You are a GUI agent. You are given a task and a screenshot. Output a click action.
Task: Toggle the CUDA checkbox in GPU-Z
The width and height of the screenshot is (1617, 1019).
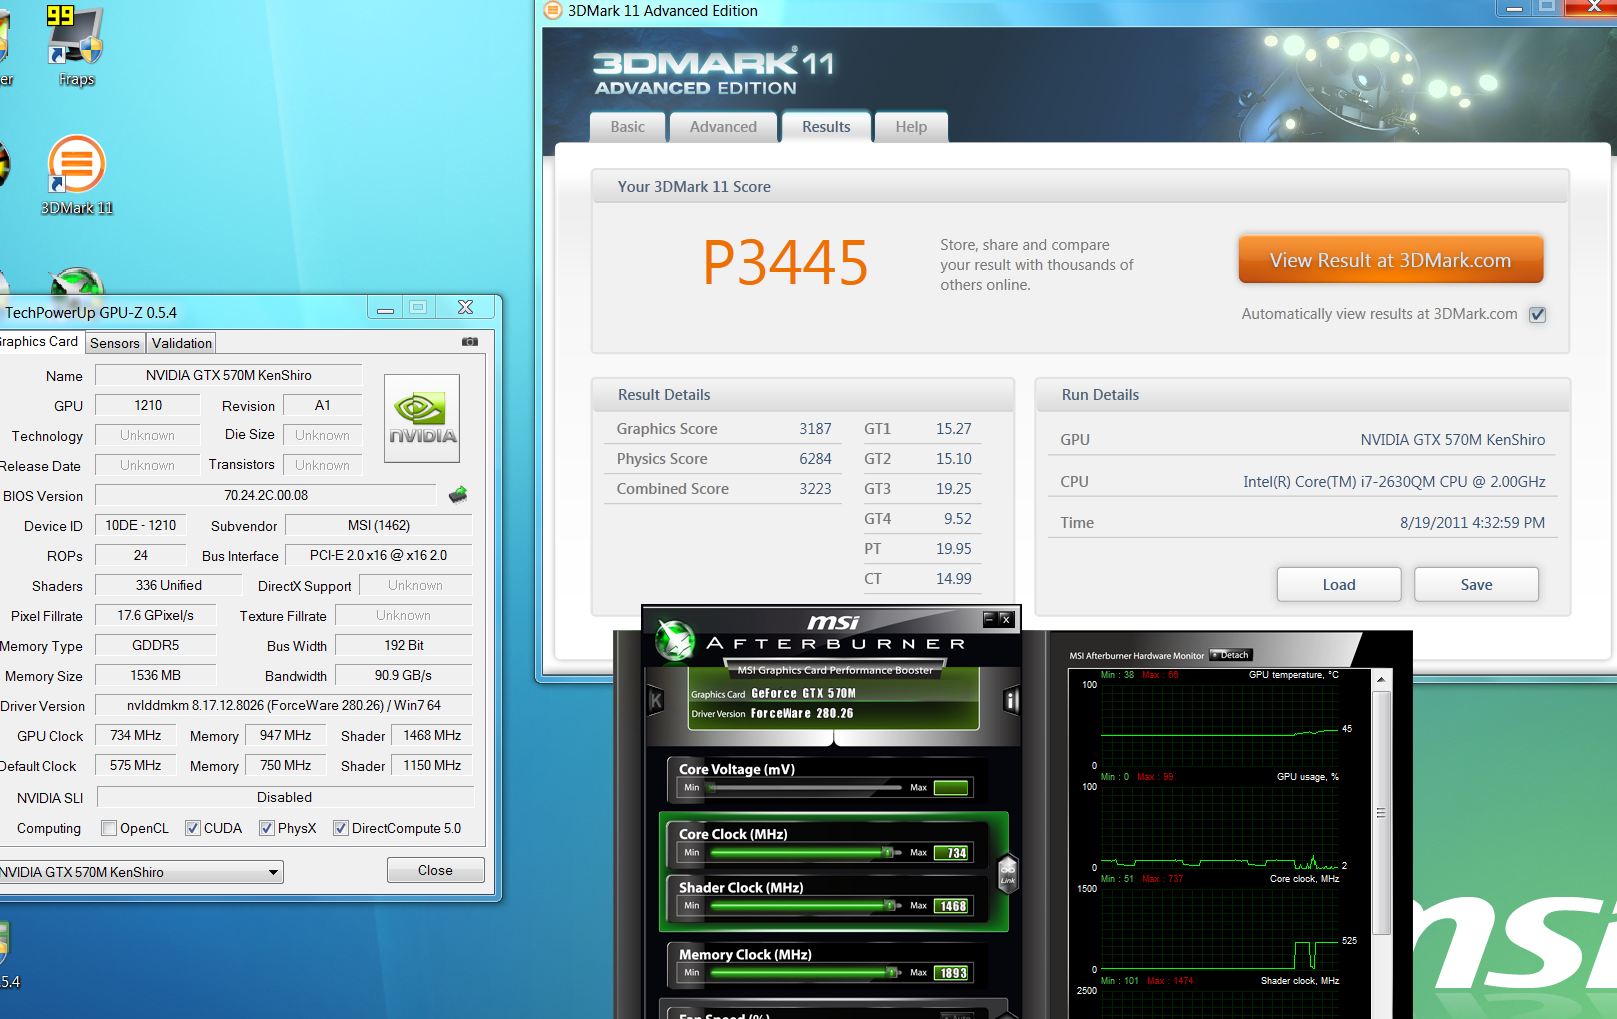pos(193,828)
